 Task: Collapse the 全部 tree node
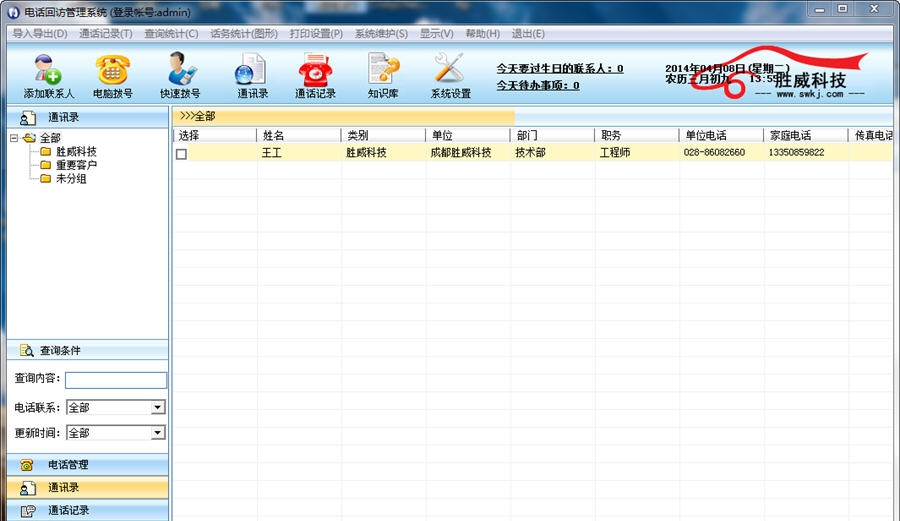click(x=14, y=138)
